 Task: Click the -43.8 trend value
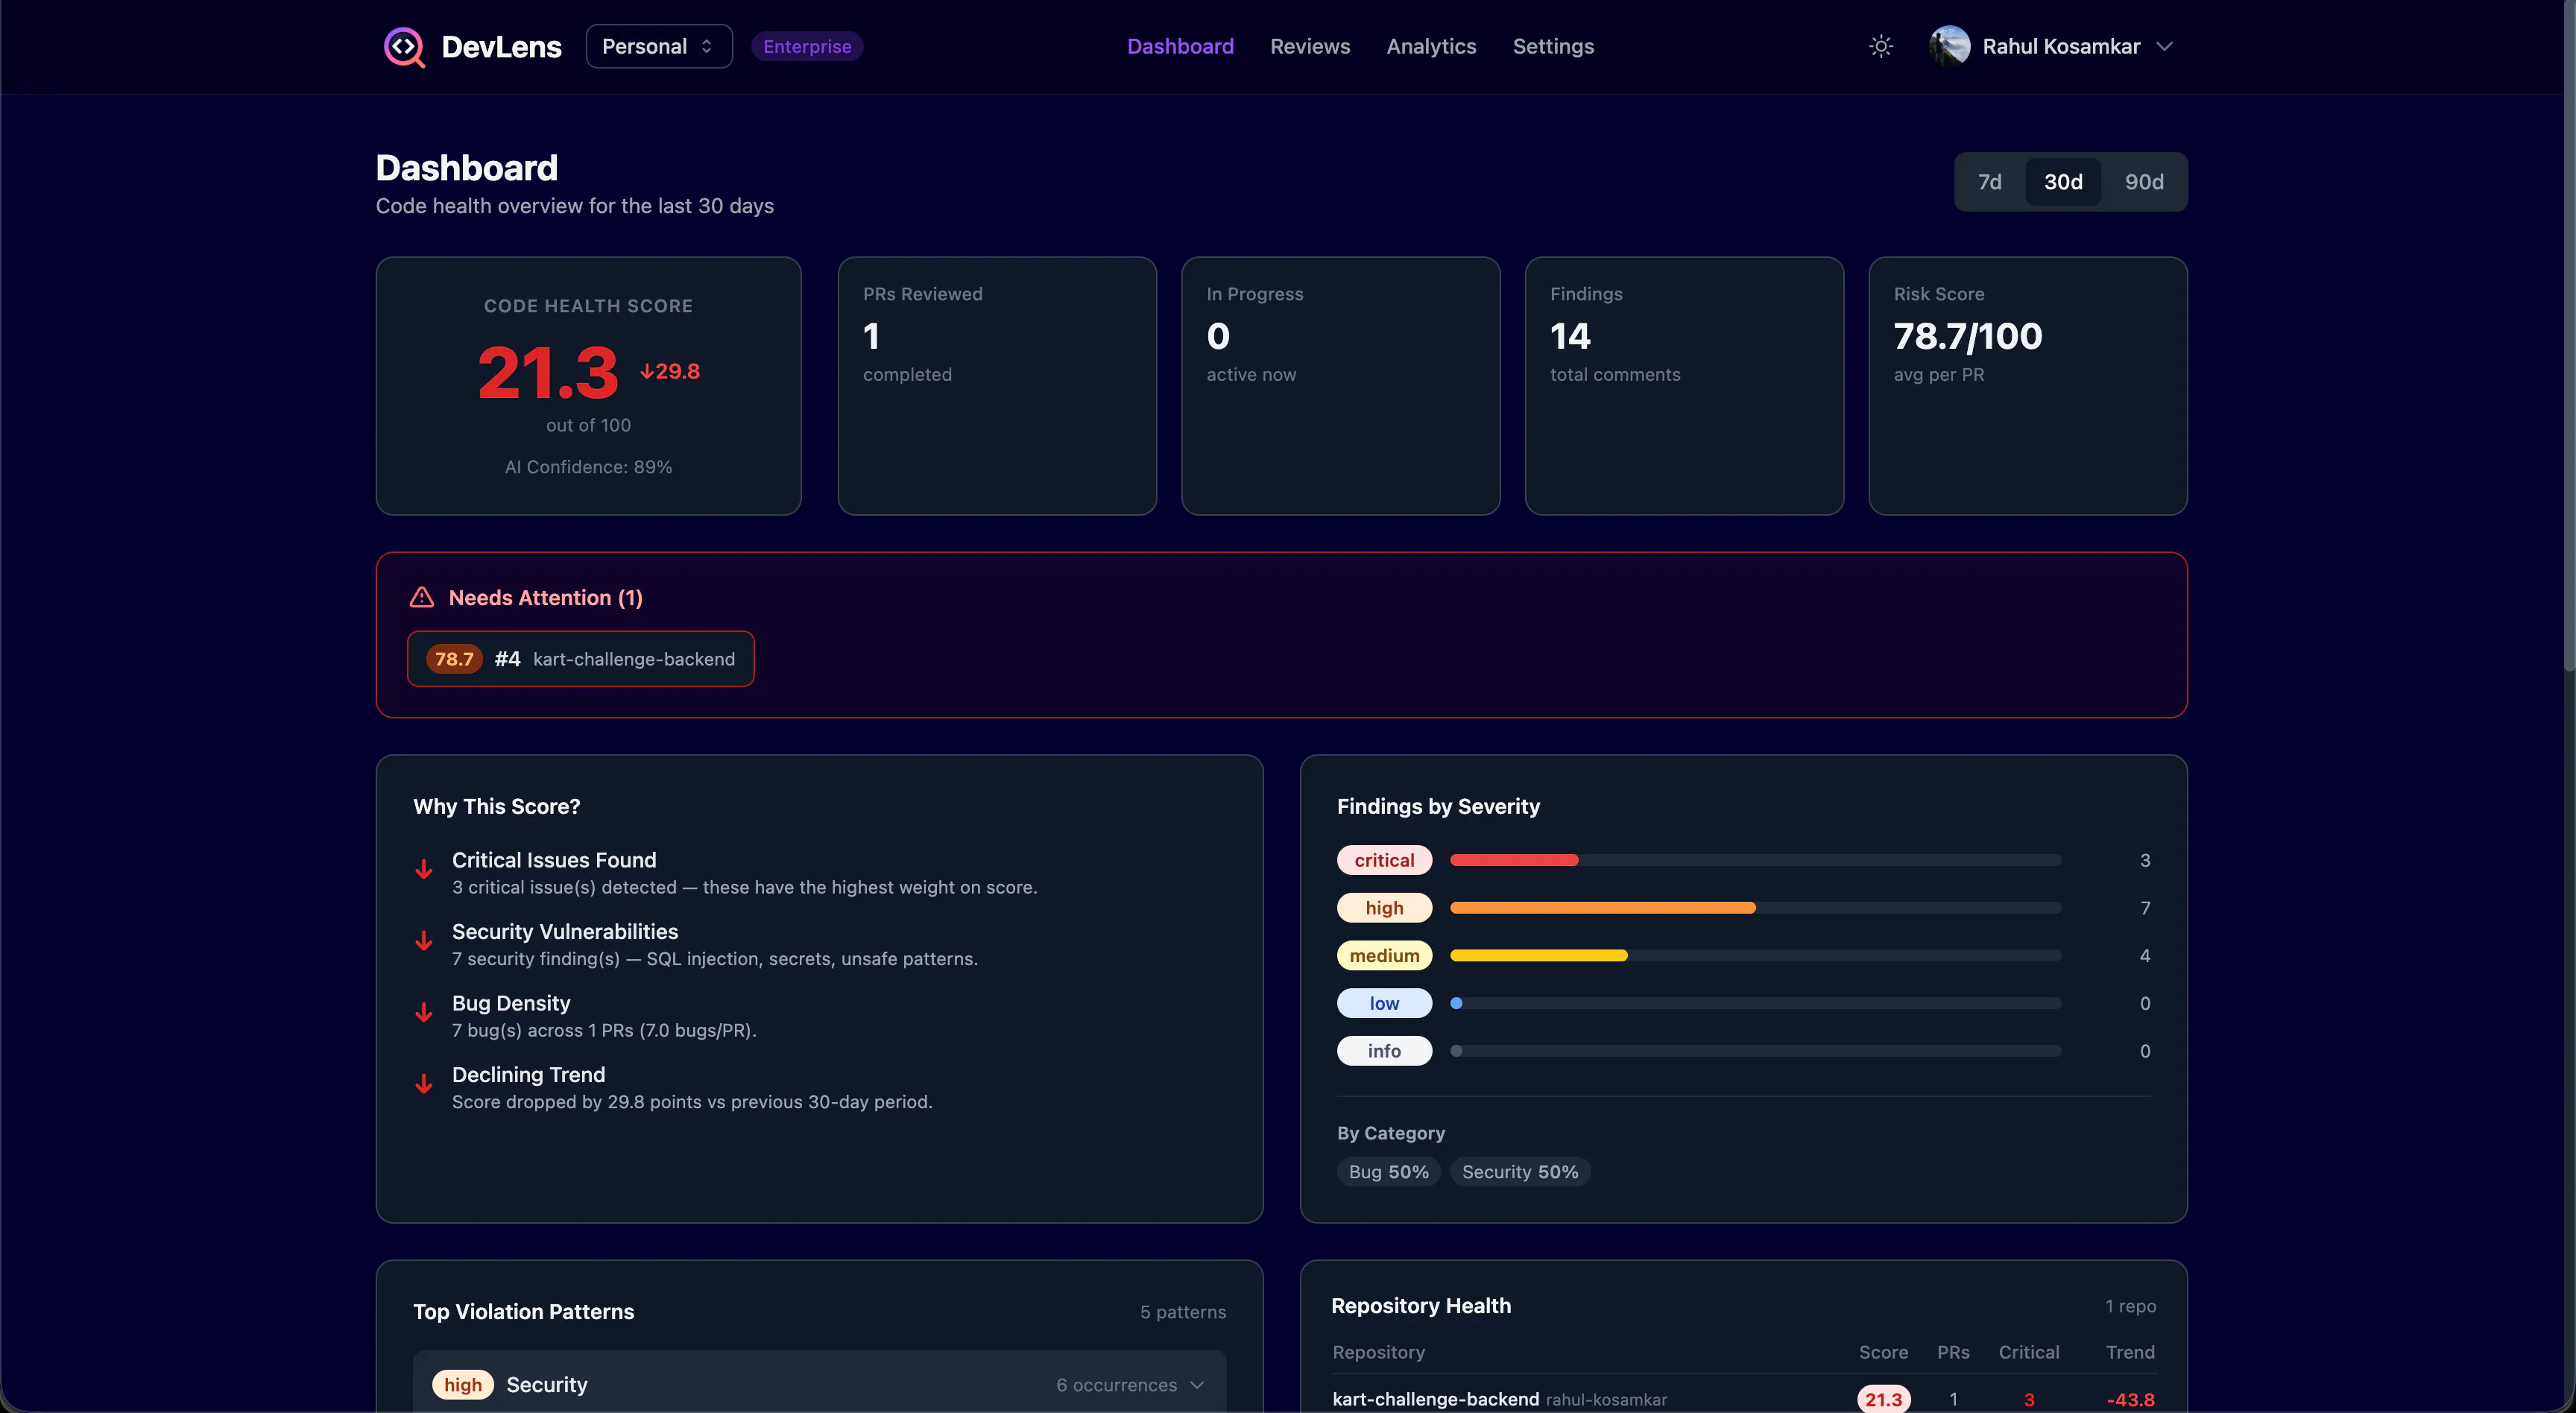pyautogui.click(x=2130, y=1399)
